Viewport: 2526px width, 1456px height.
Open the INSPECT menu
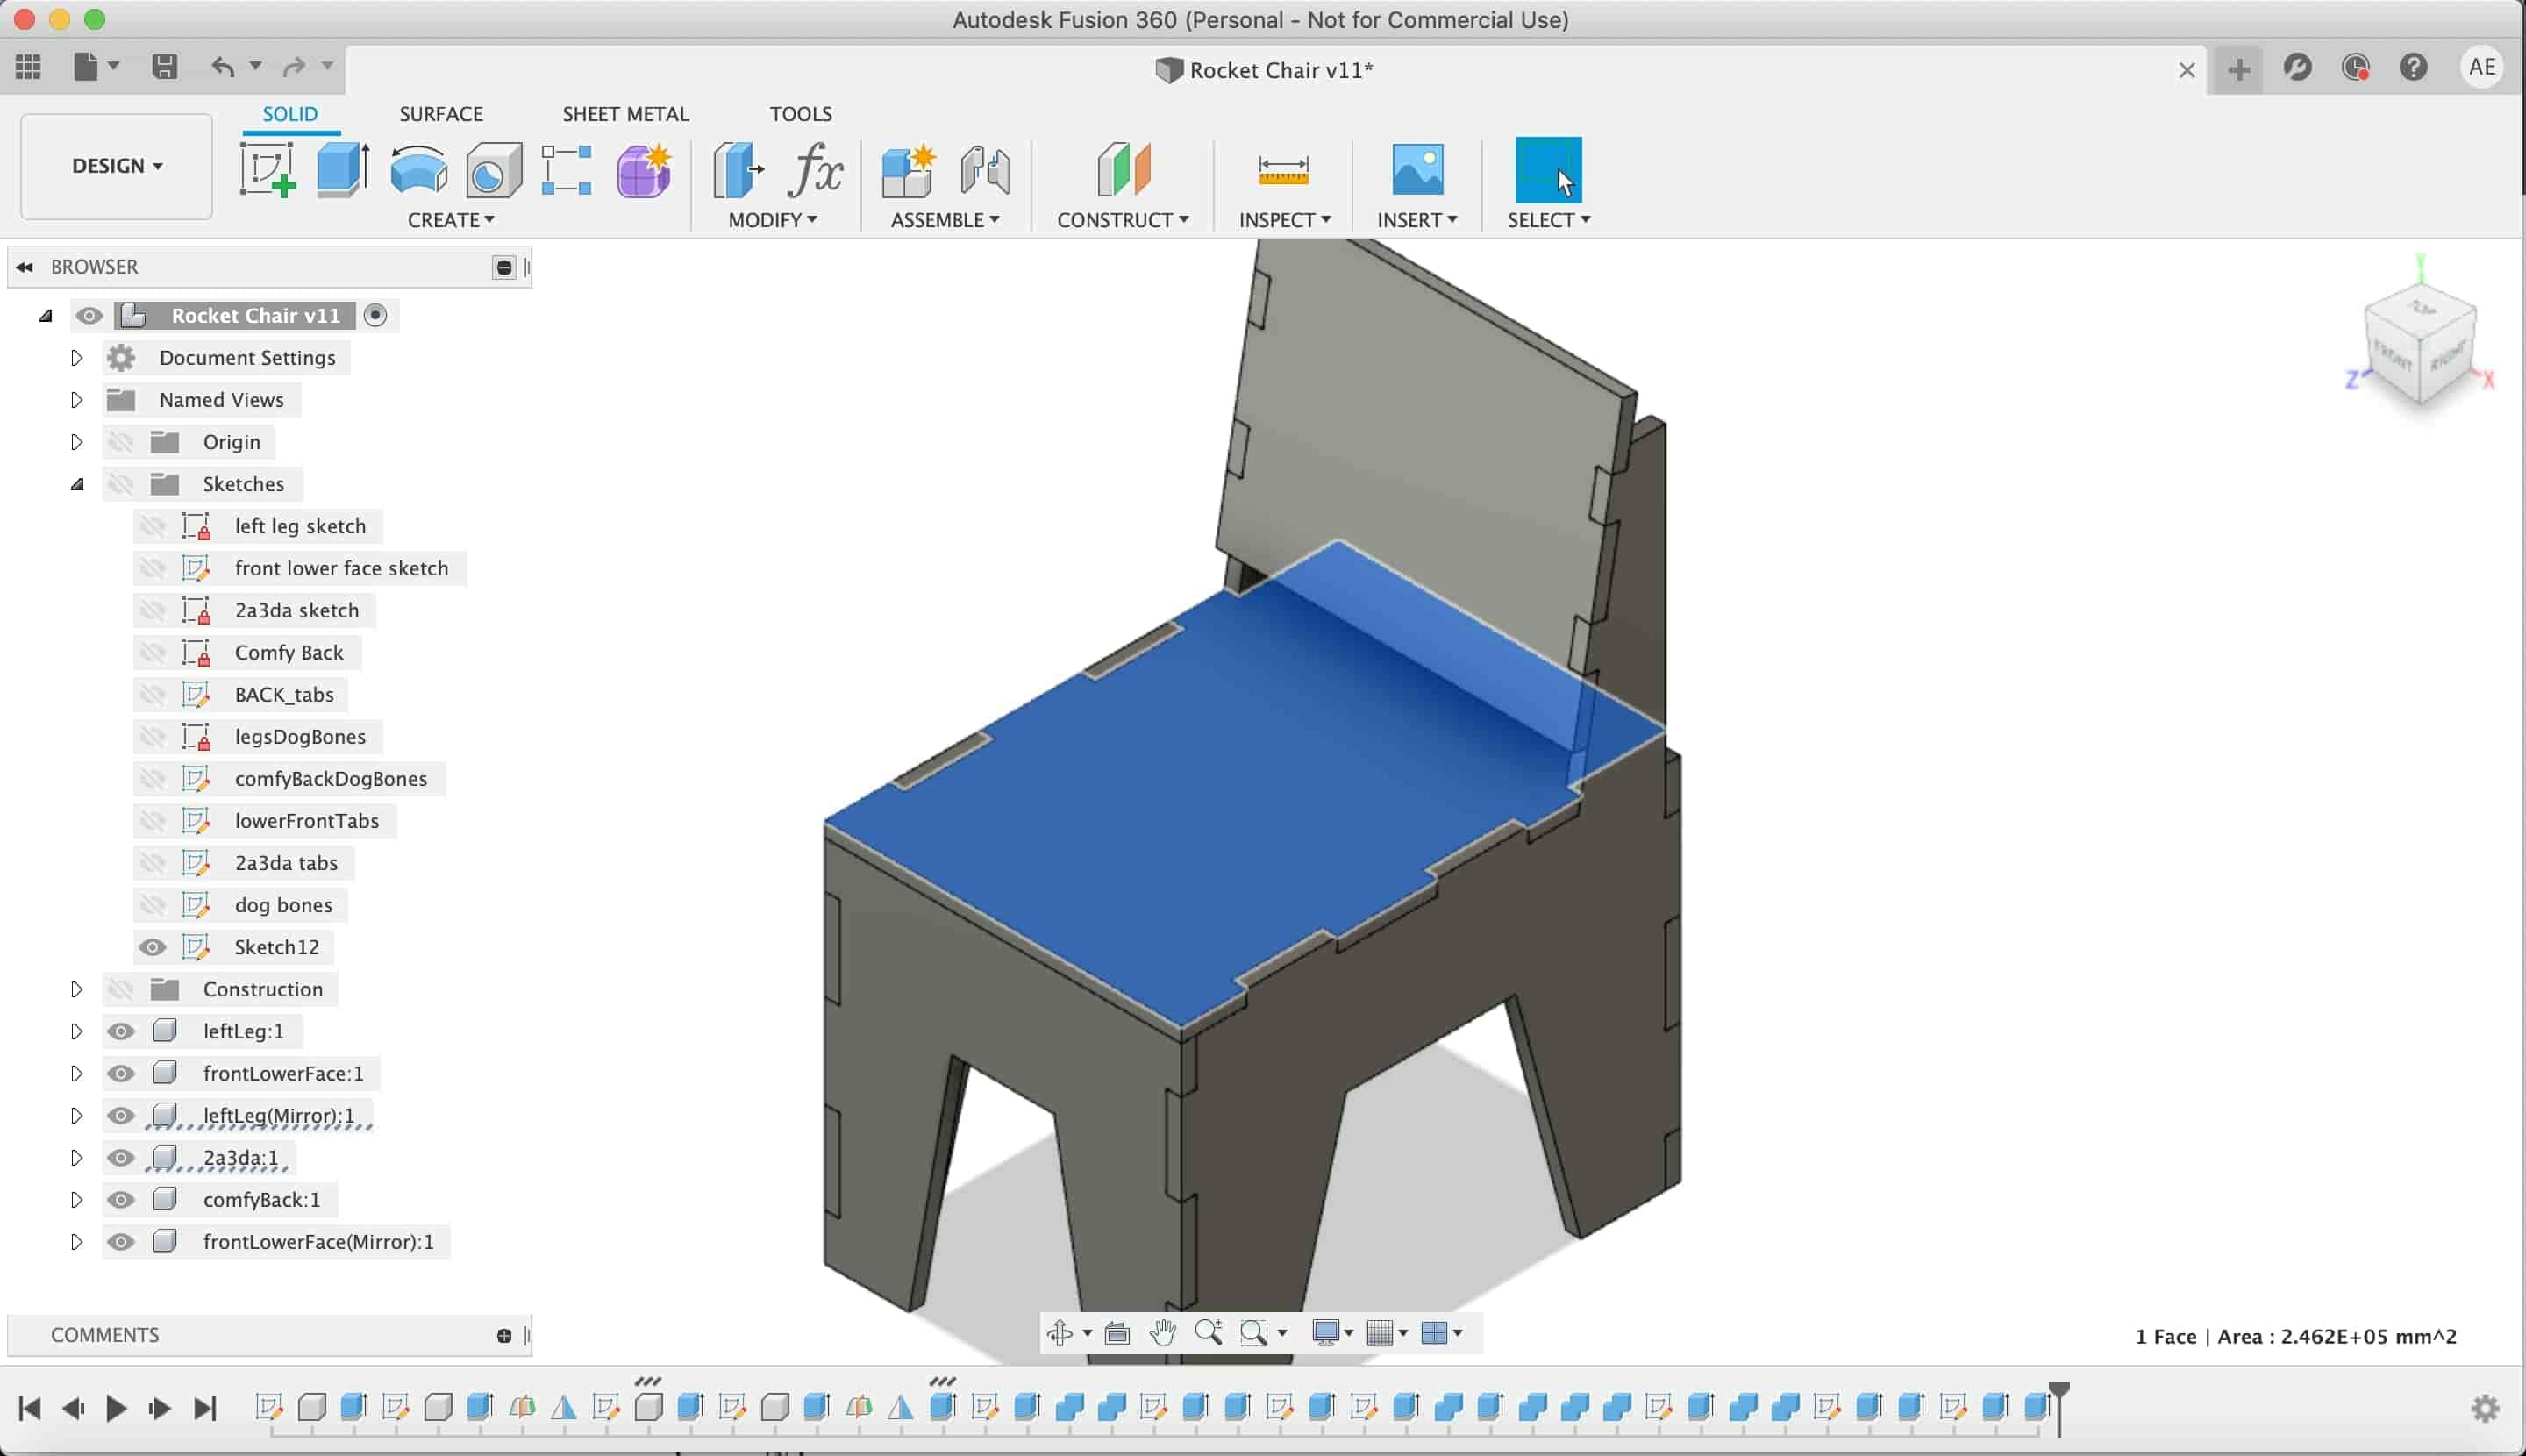point(1284,220)
